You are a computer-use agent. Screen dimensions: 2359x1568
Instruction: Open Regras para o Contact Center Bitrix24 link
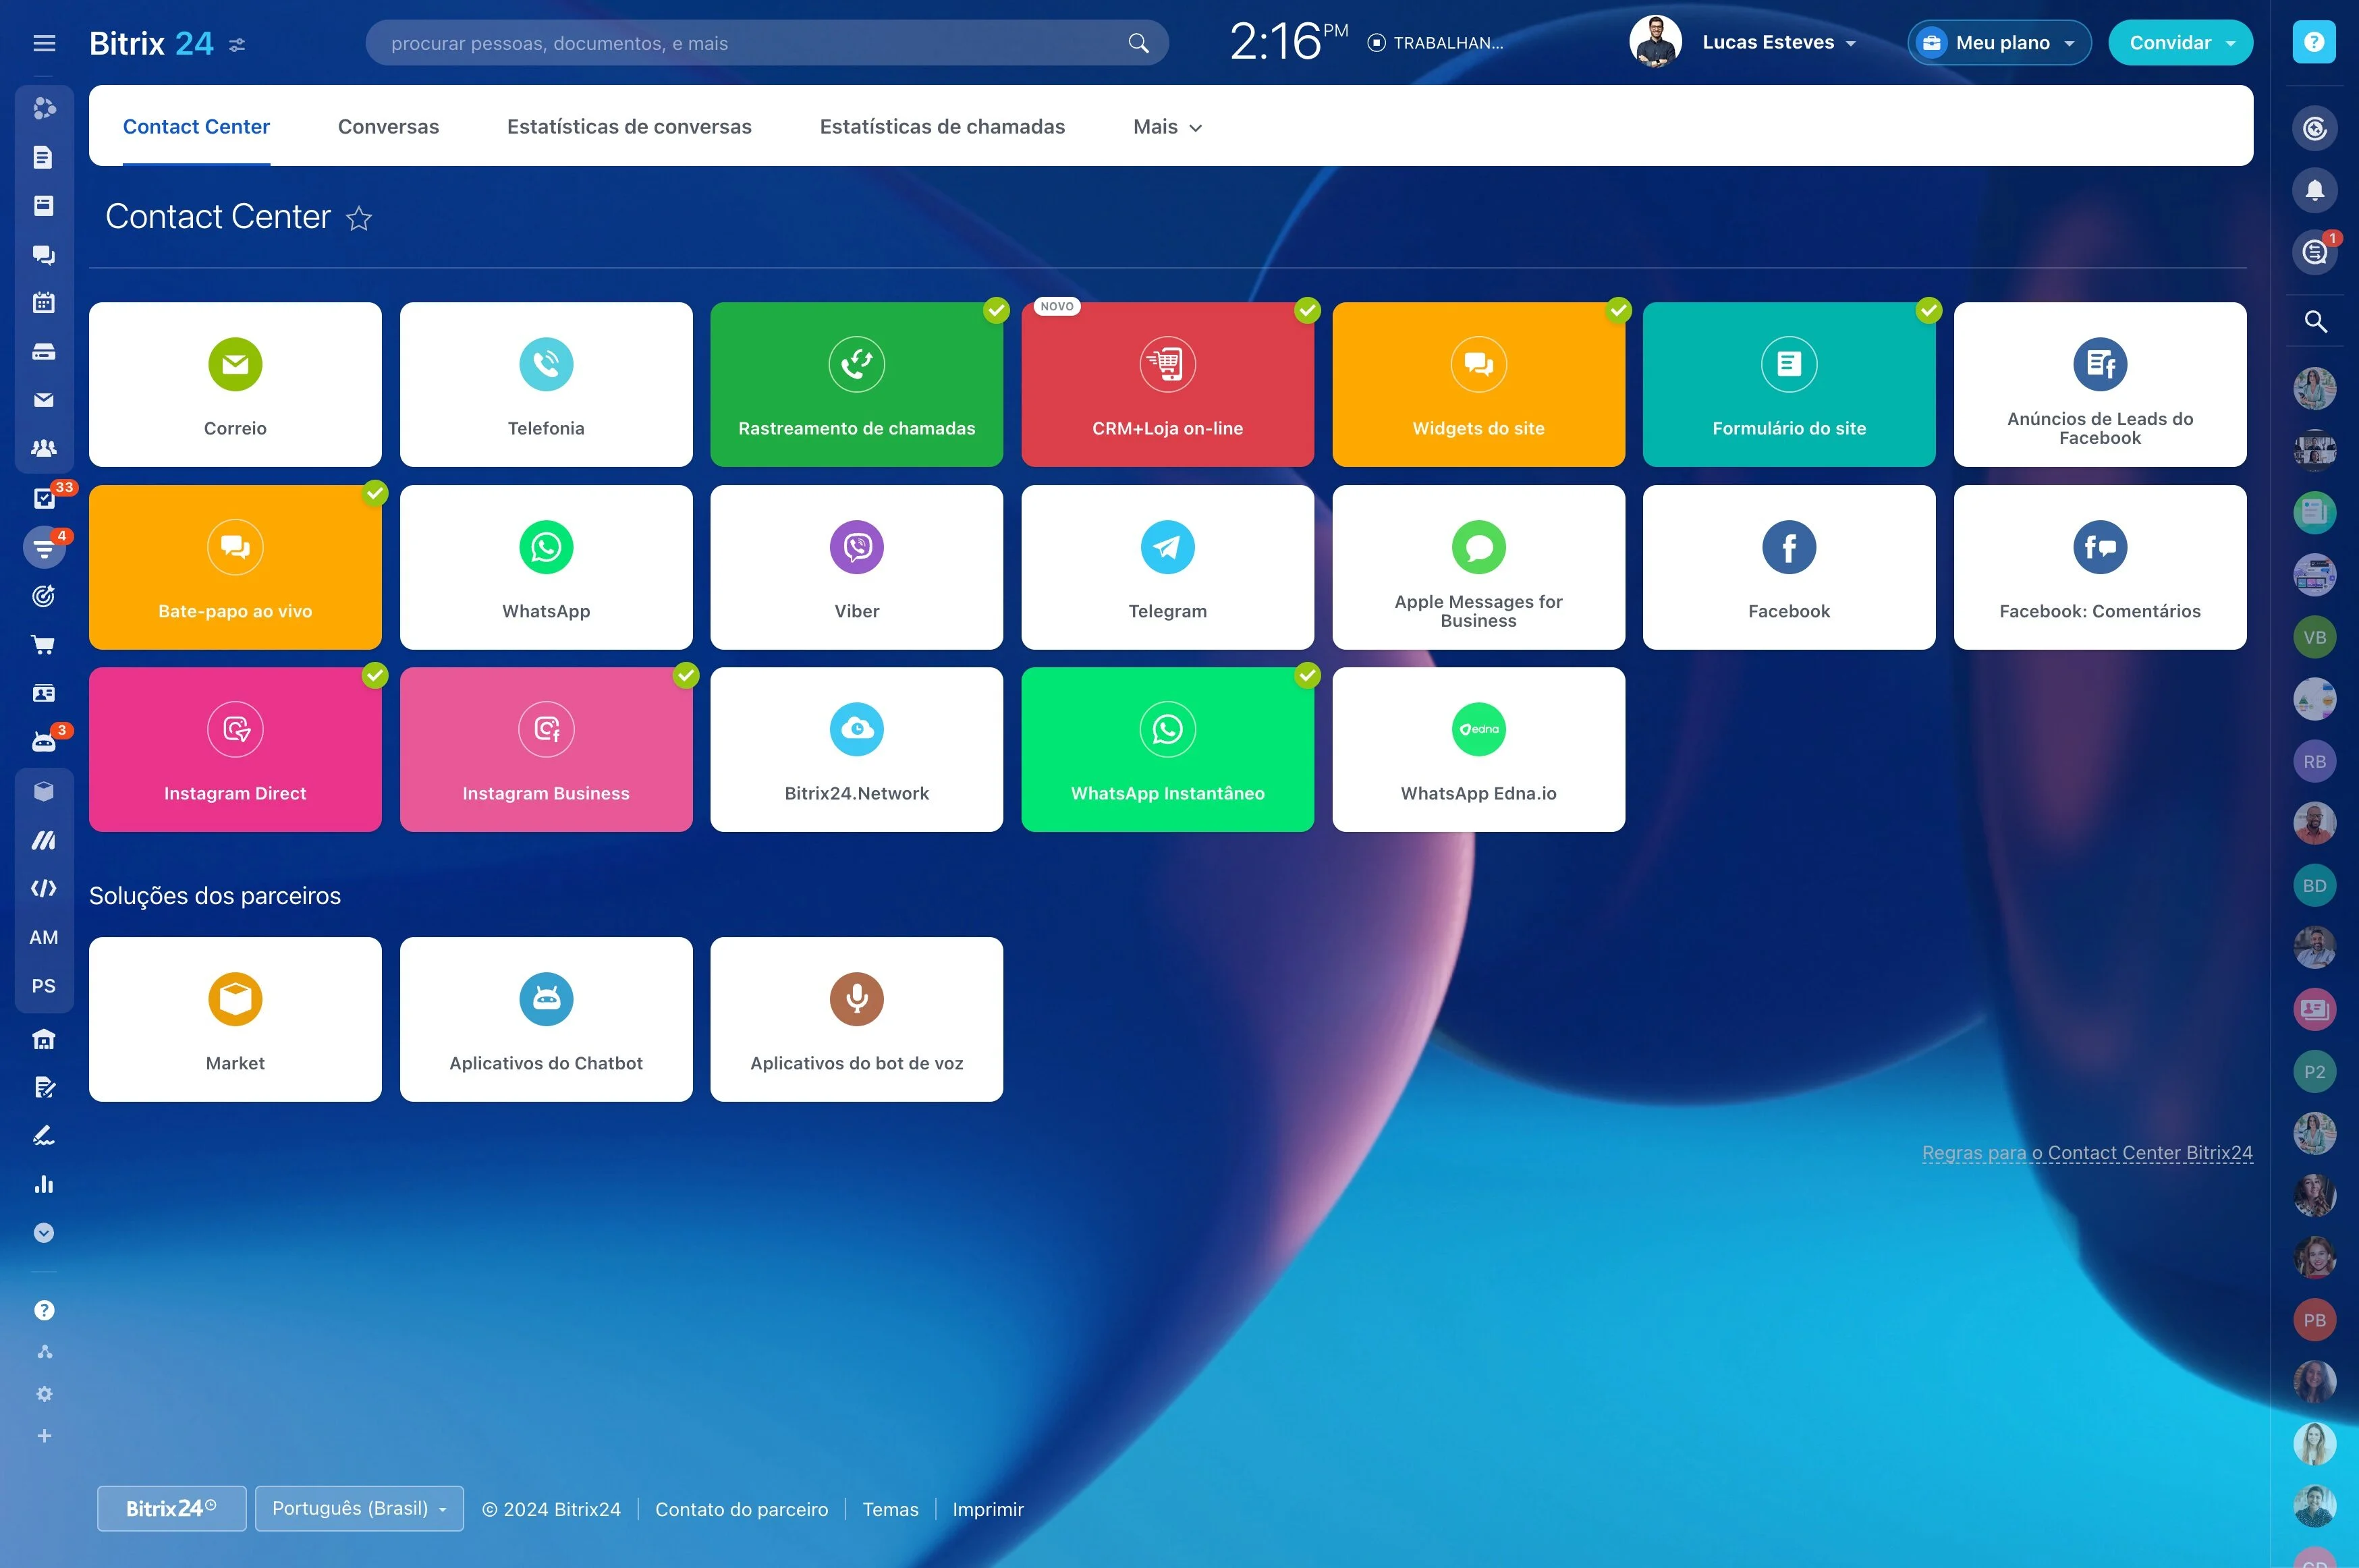point(2087,1153)
